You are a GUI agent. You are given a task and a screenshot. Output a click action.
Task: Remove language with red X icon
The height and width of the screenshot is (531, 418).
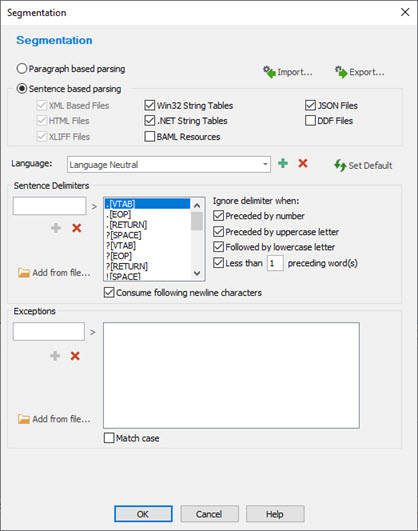tap(303, 164)
